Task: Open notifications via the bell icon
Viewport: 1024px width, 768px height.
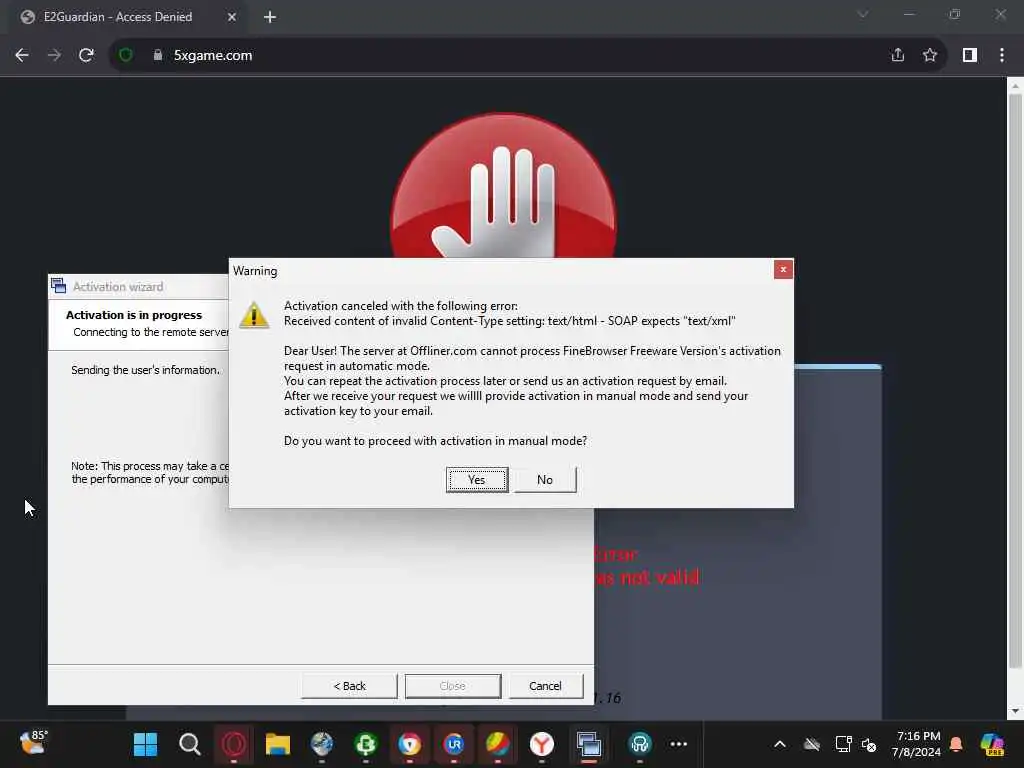Action: pyautogui.click(x=956, y=744)
